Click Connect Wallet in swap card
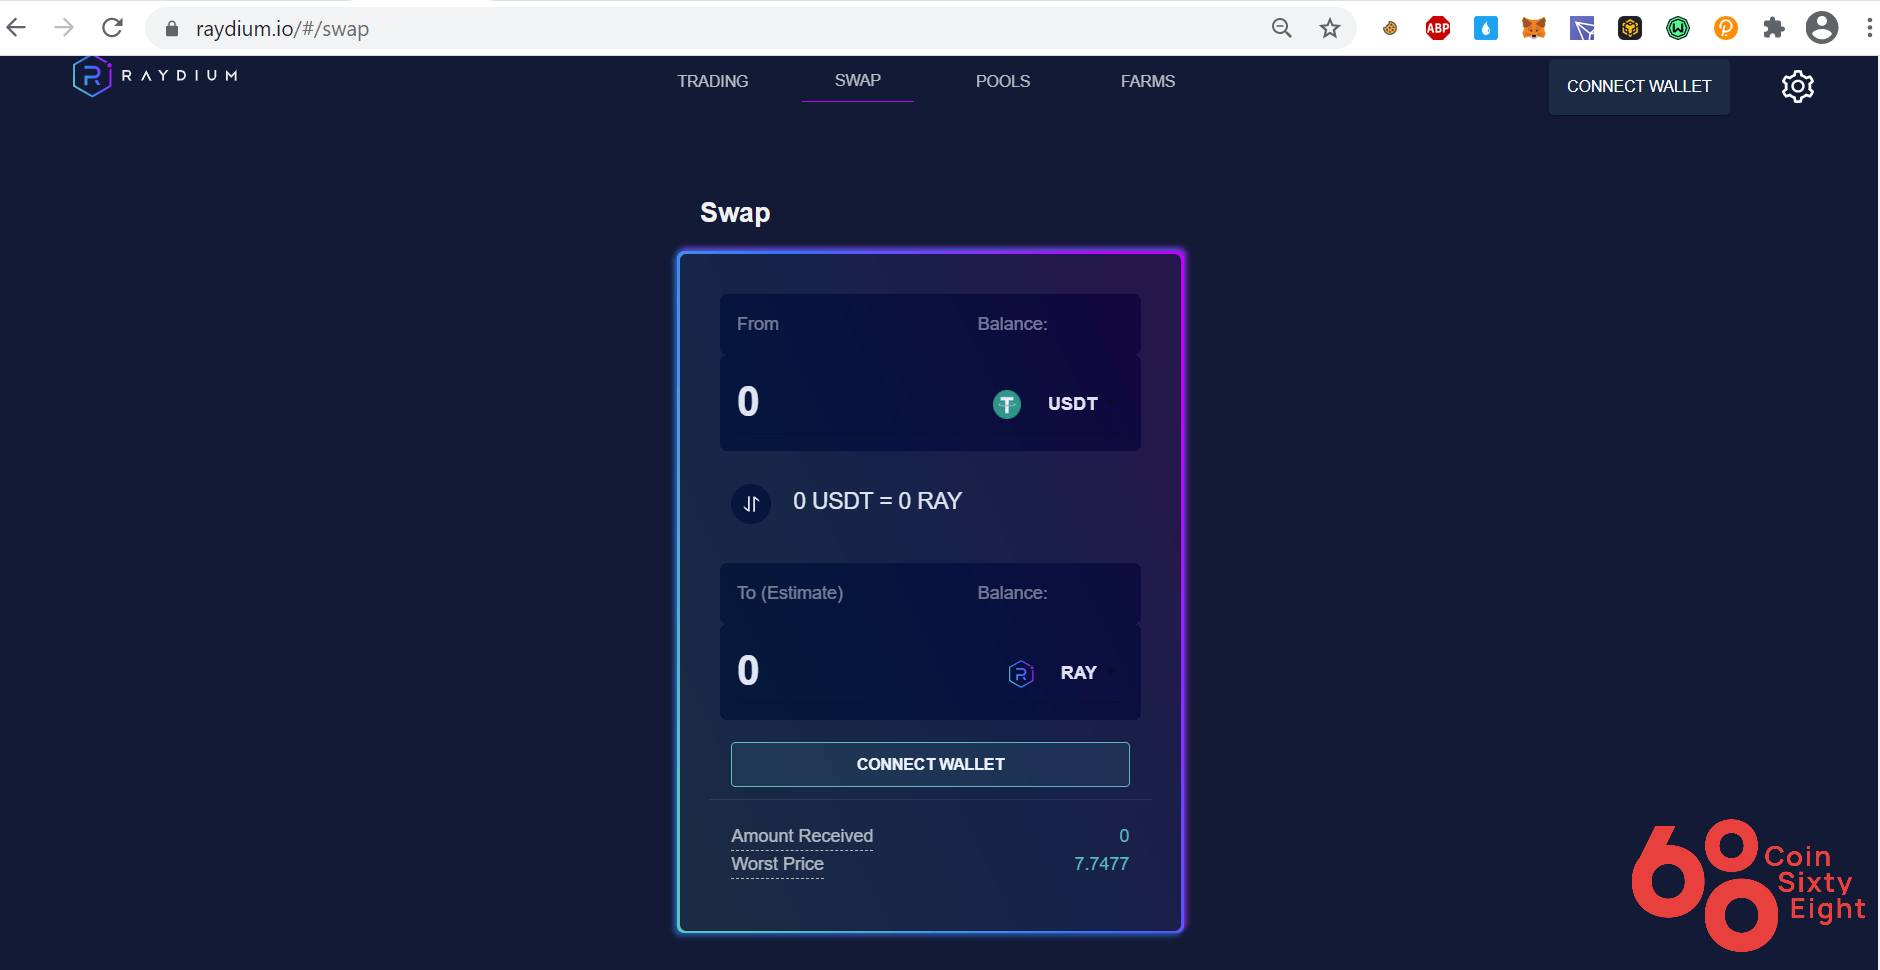 [x=930, y=764]
